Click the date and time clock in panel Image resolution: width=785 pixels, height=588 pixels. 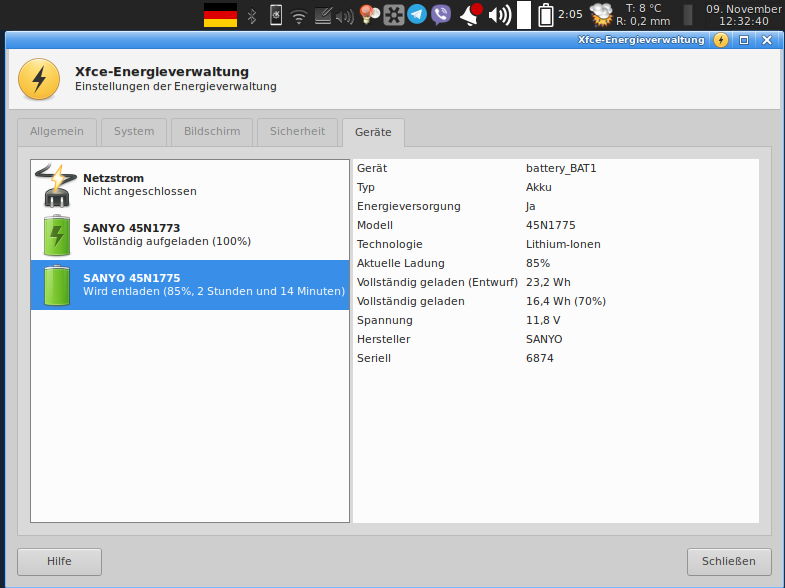(744, 15)
